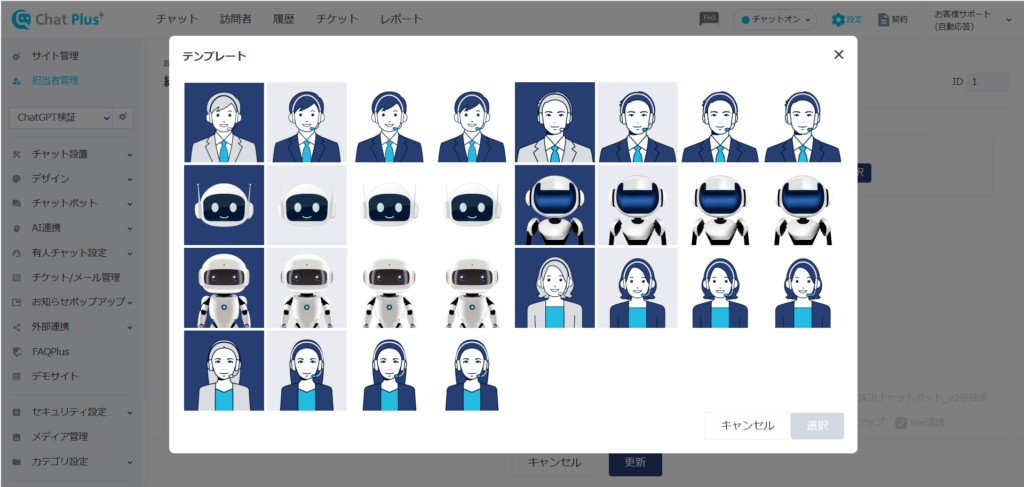This screenshot has width=1024, height=487.
Task: Click キャンセル in the template dialog
Action: click(x=746, y=426)
